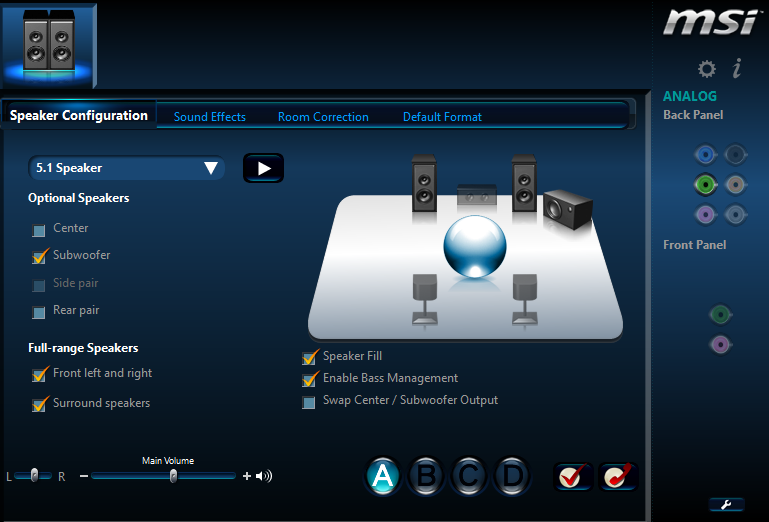Click the wrench icon at bottom right
Viewport: 769px width, 522px height.
tap(726, 504)
